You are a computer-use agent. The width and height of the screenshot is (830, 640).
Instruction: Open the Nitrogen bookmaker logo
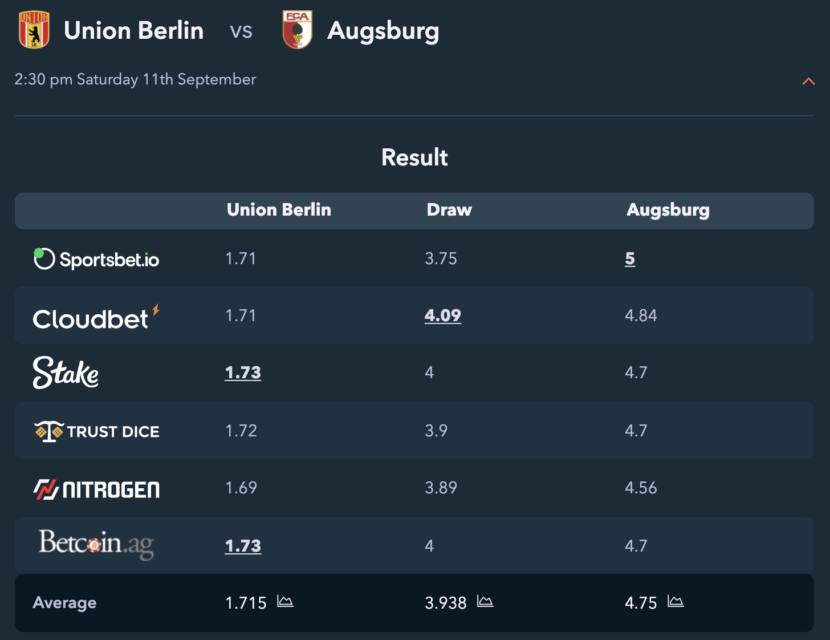96,490
